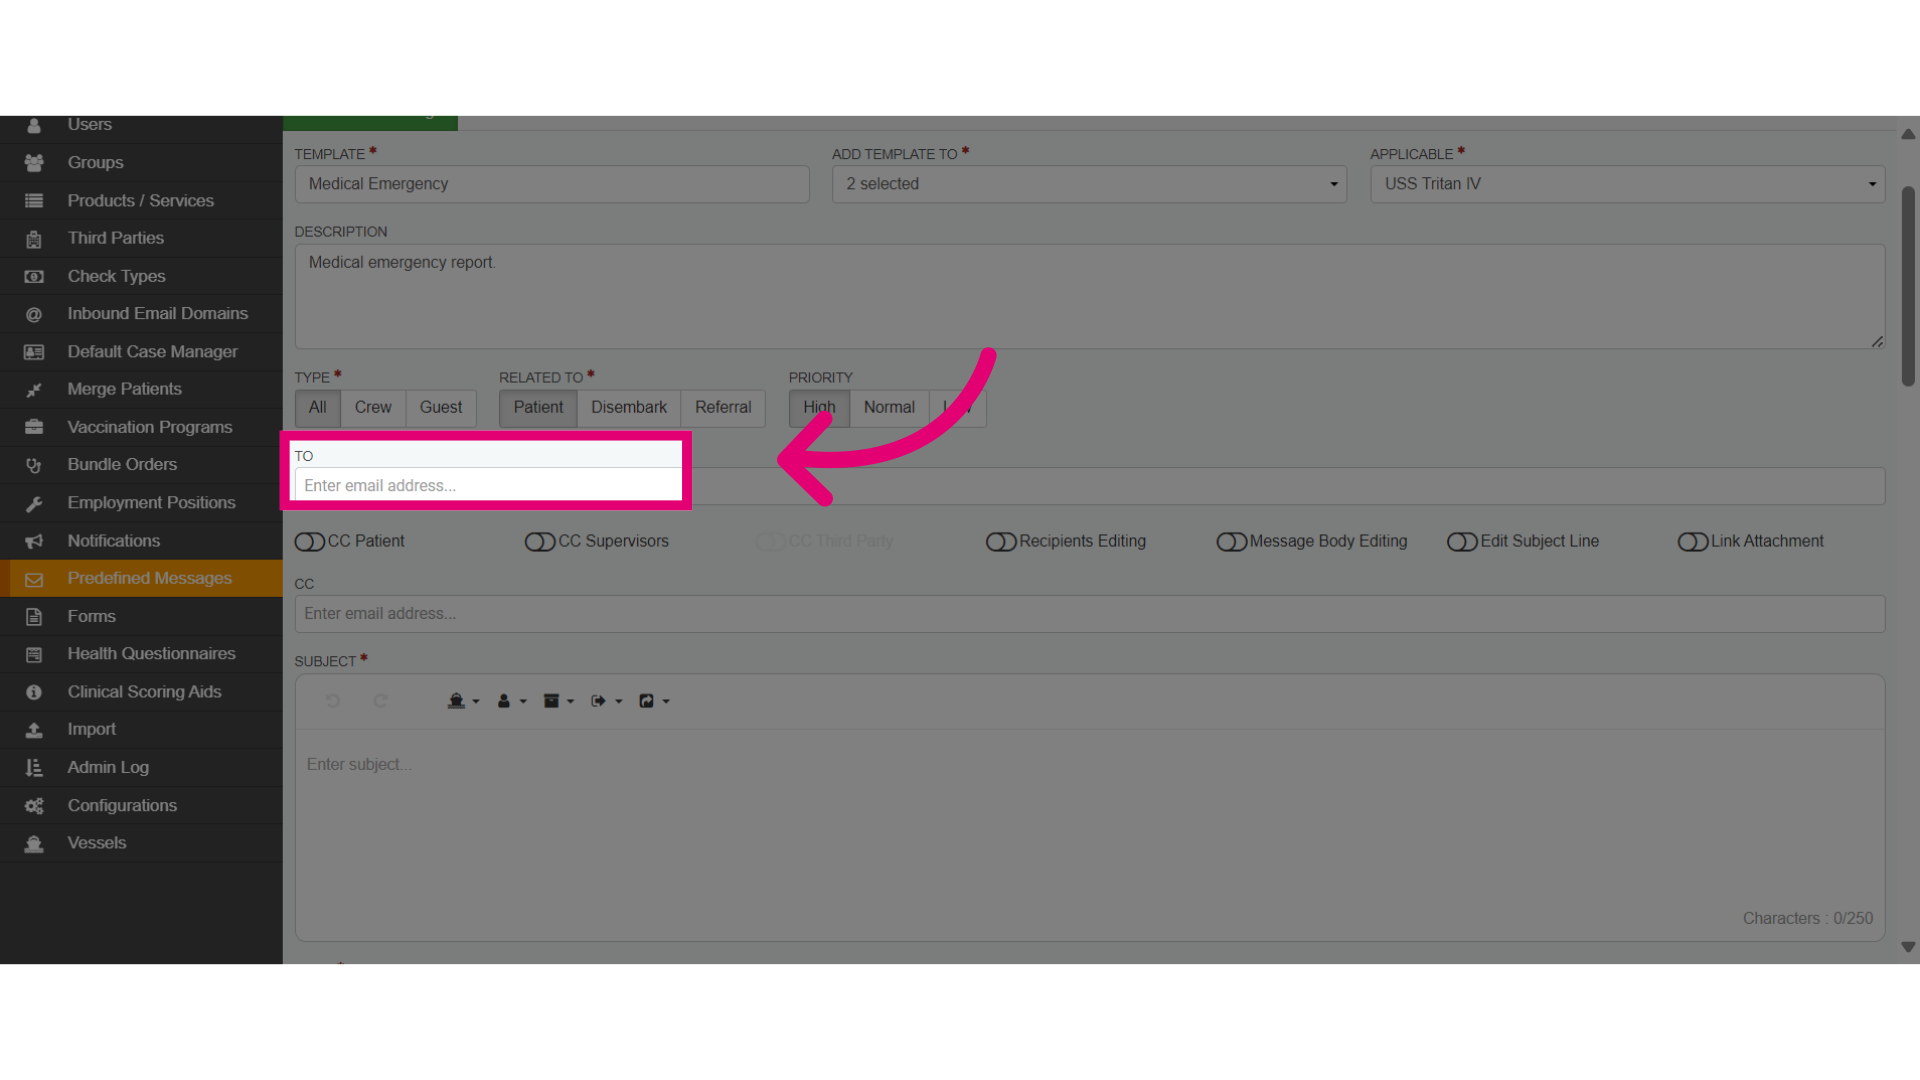This screenshot has height=1080, width=1920.
Task: Click the undo icon in subject toolbar
Action: [333, 701]
